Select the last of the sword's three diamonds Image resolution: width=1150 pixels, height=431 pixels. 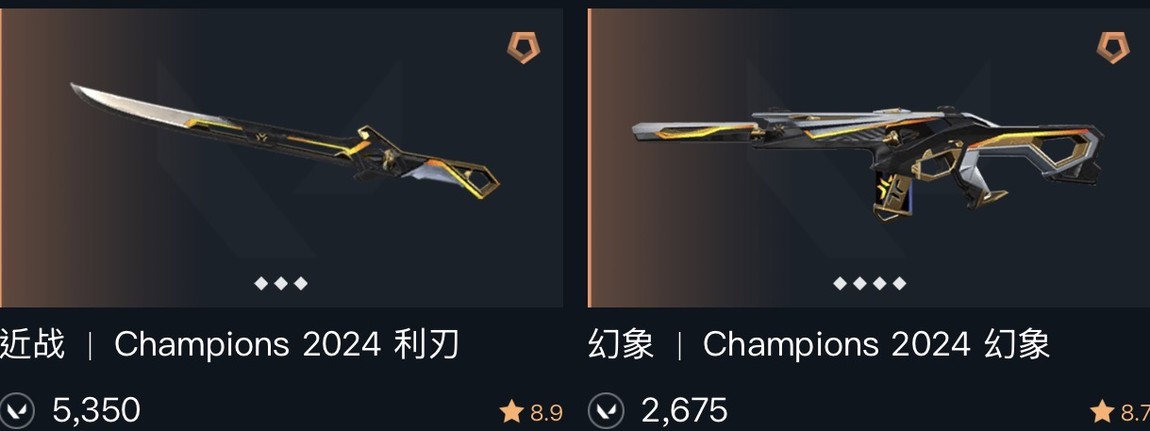(301, 284)
